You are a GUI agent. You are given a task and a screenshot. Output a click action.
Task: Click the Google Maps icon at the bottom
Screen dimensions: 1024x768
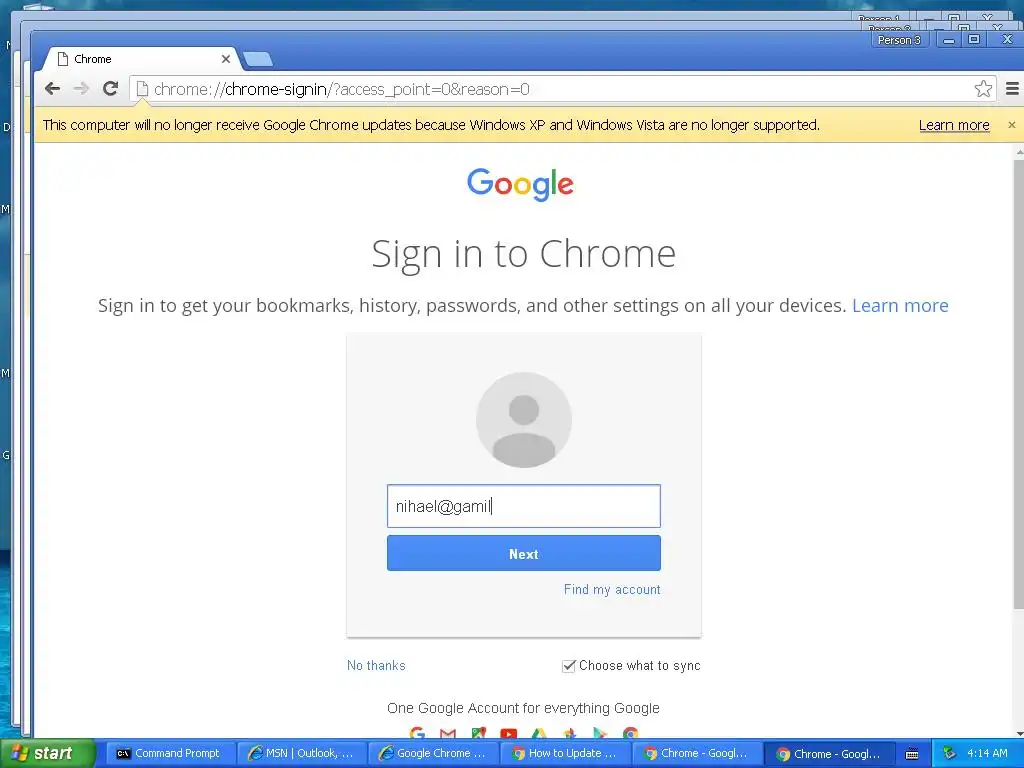click(479, 734)
